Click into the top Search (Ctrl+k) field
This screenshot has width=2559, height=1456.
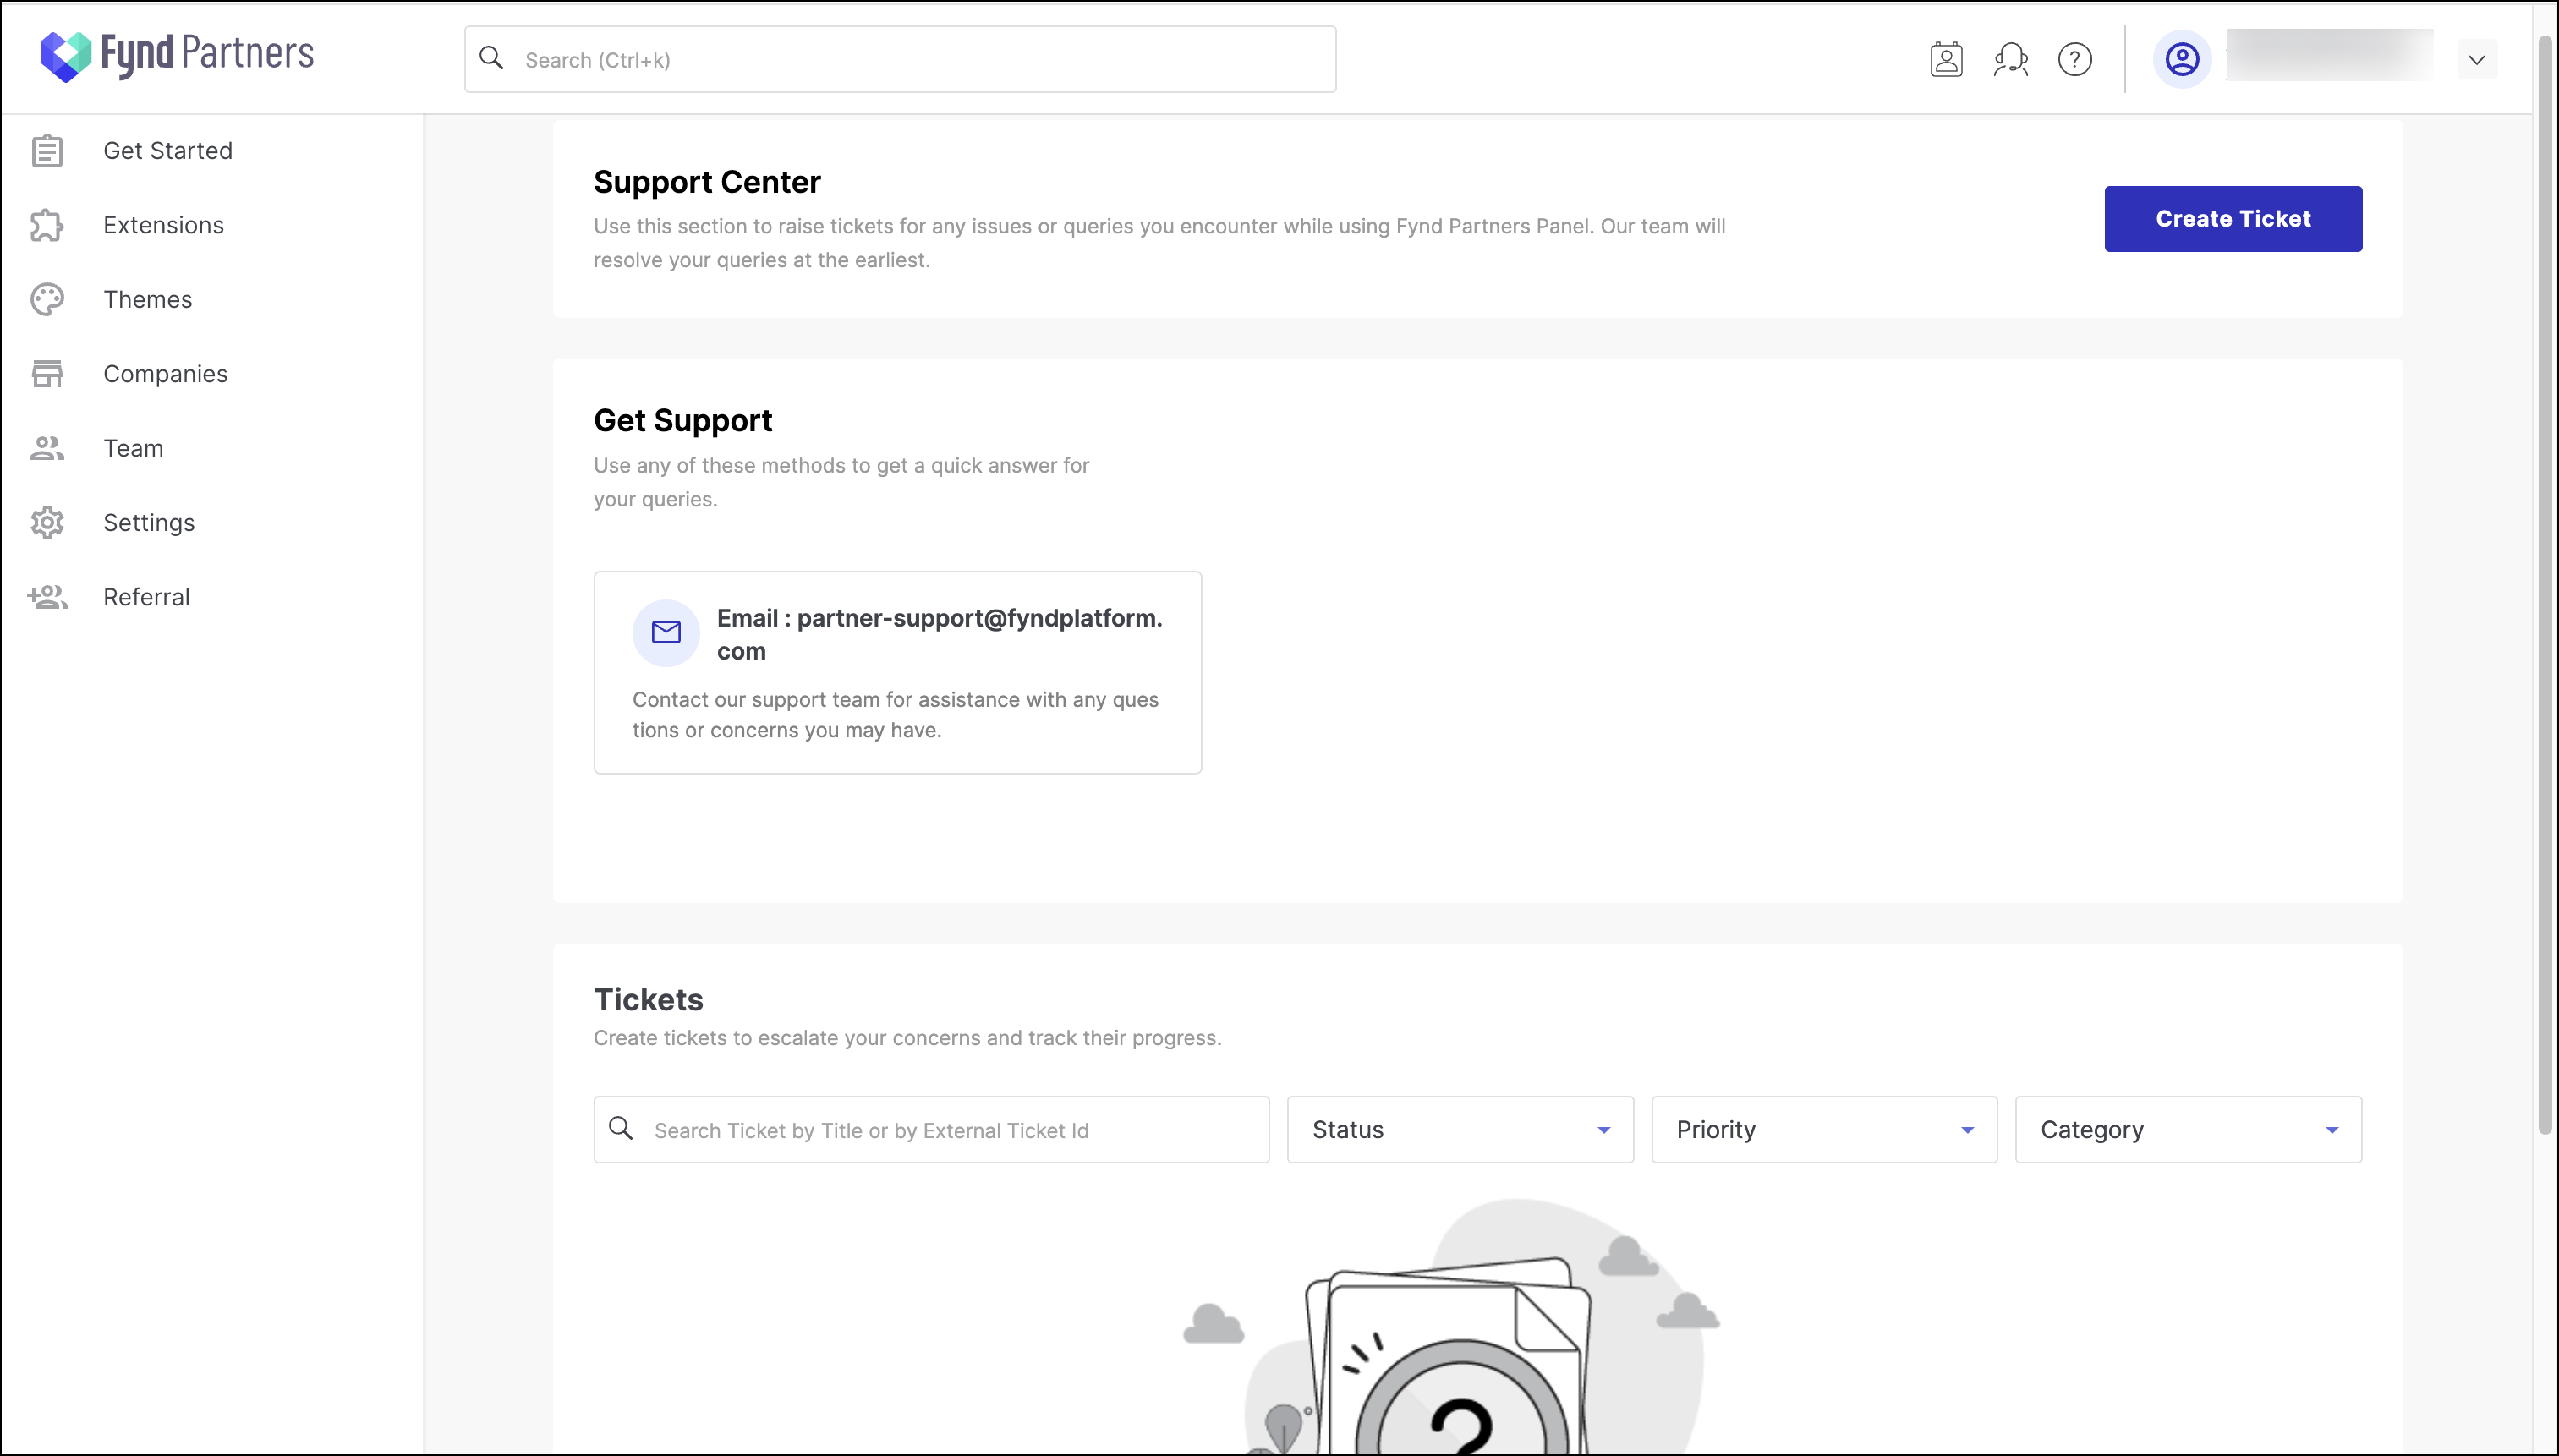[x=900, y=60]
